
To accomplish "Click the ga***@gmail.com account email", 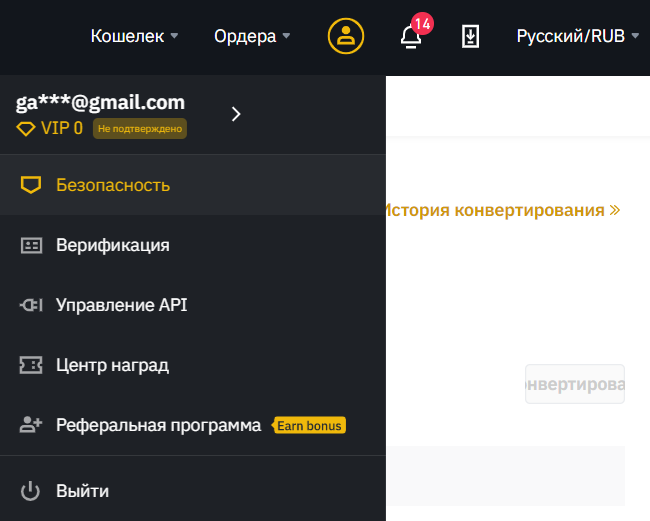I will point(100,102).
